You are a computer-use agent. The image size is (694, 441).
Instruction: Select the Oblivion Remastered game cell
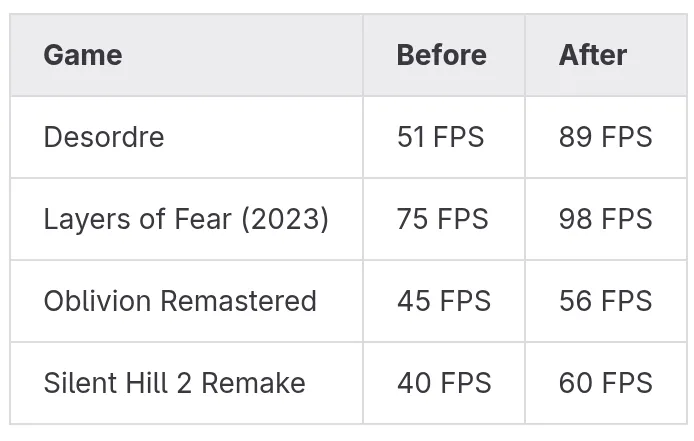[x=180, y=301]
